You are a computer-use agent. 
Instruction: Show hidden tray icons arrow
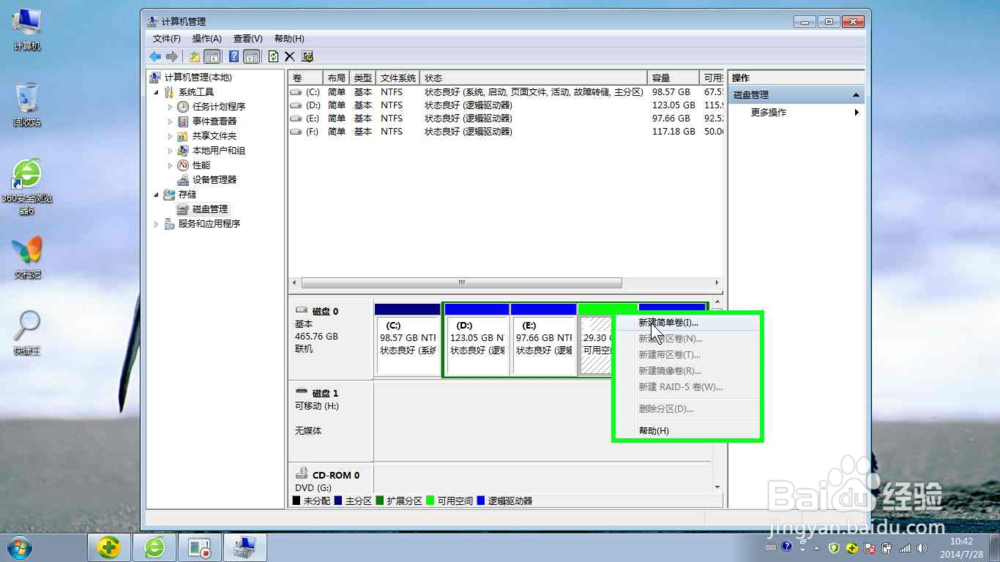(x=816, y=548)
